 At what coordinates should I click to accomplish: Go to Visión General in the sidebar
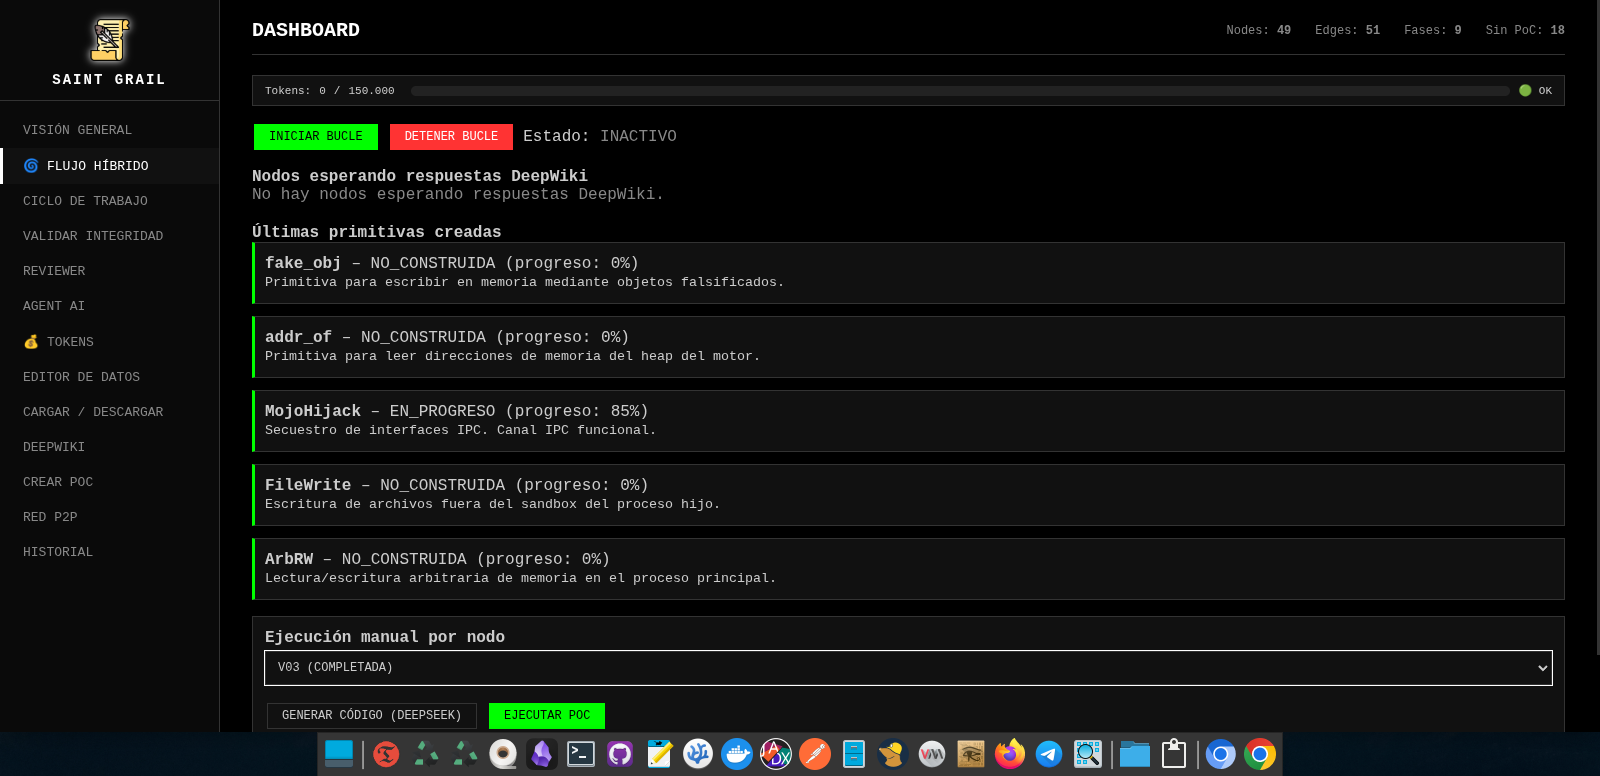tap(78, 130)
